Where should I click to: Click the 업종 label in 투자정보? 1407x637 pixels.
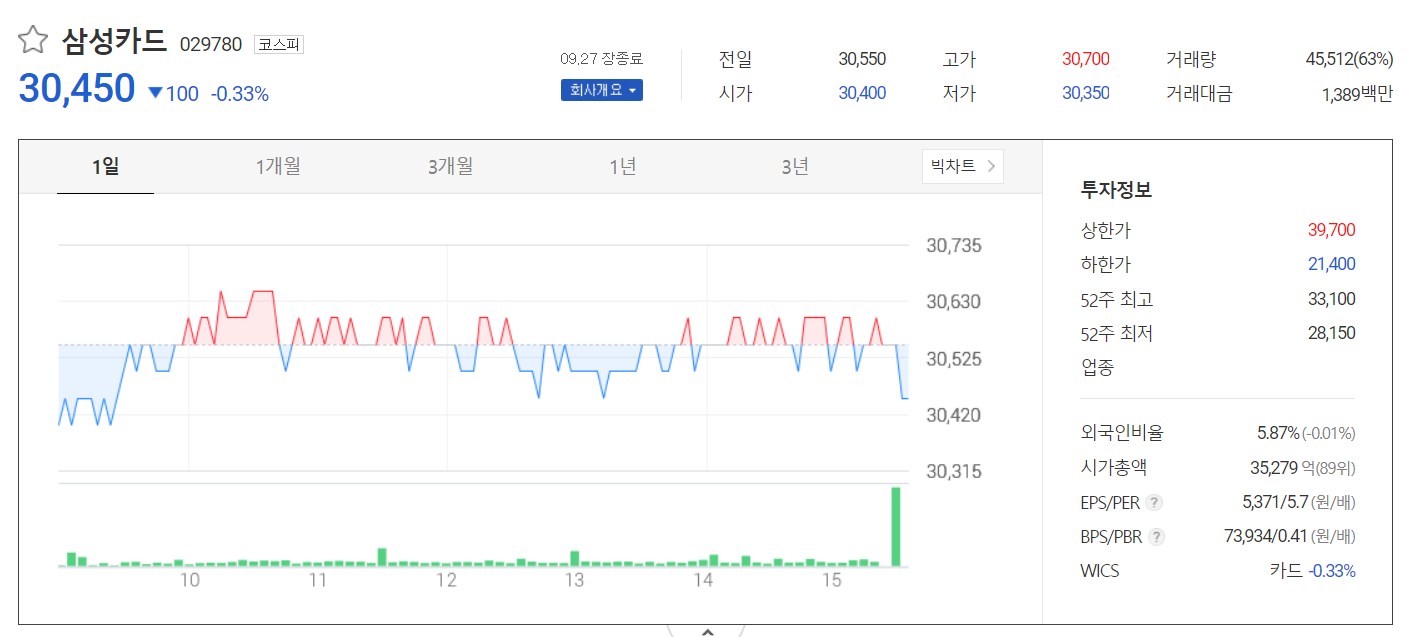pos(1097,367)
